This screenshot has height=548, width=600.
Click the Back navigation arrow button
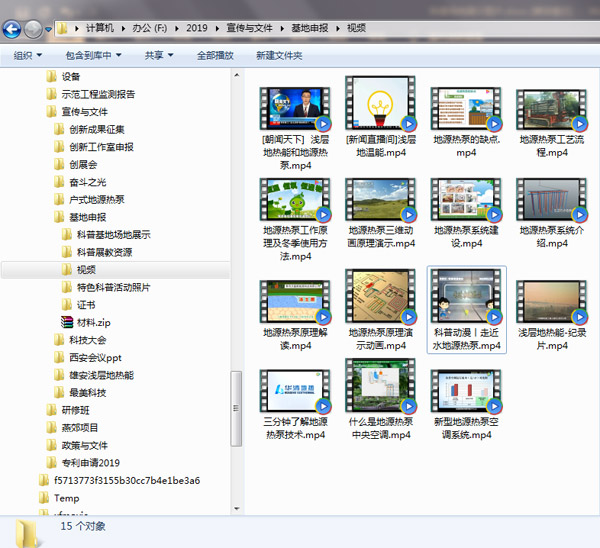coord(14,29)
